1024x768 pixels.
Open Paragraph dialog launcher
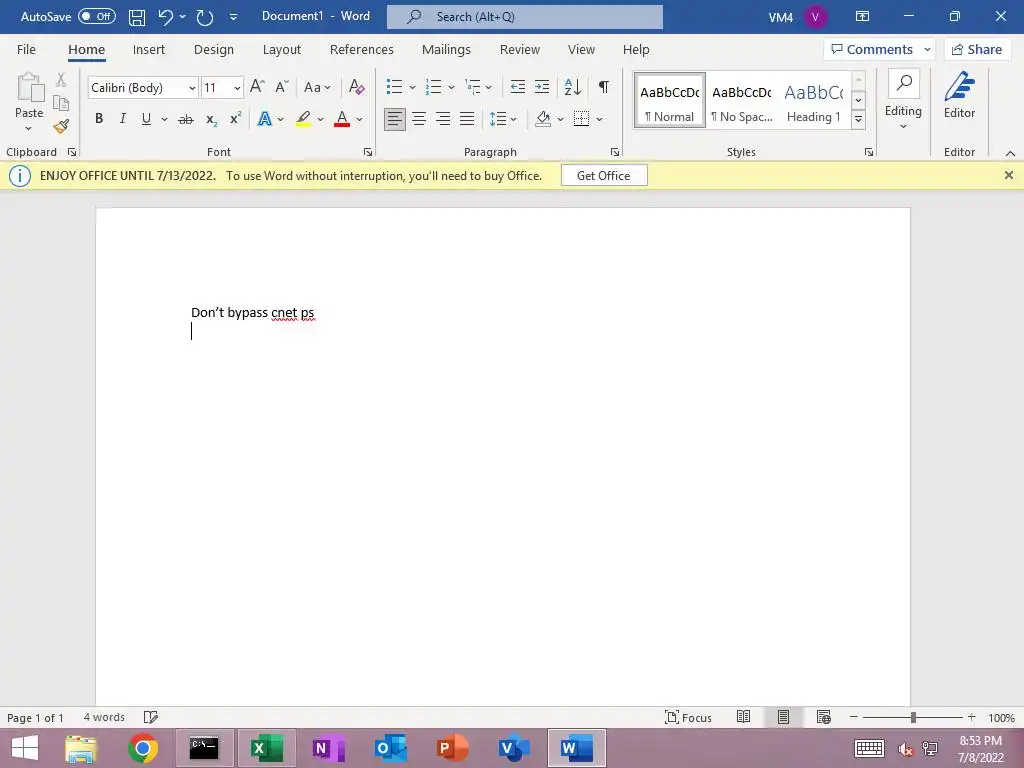point(615,152)
